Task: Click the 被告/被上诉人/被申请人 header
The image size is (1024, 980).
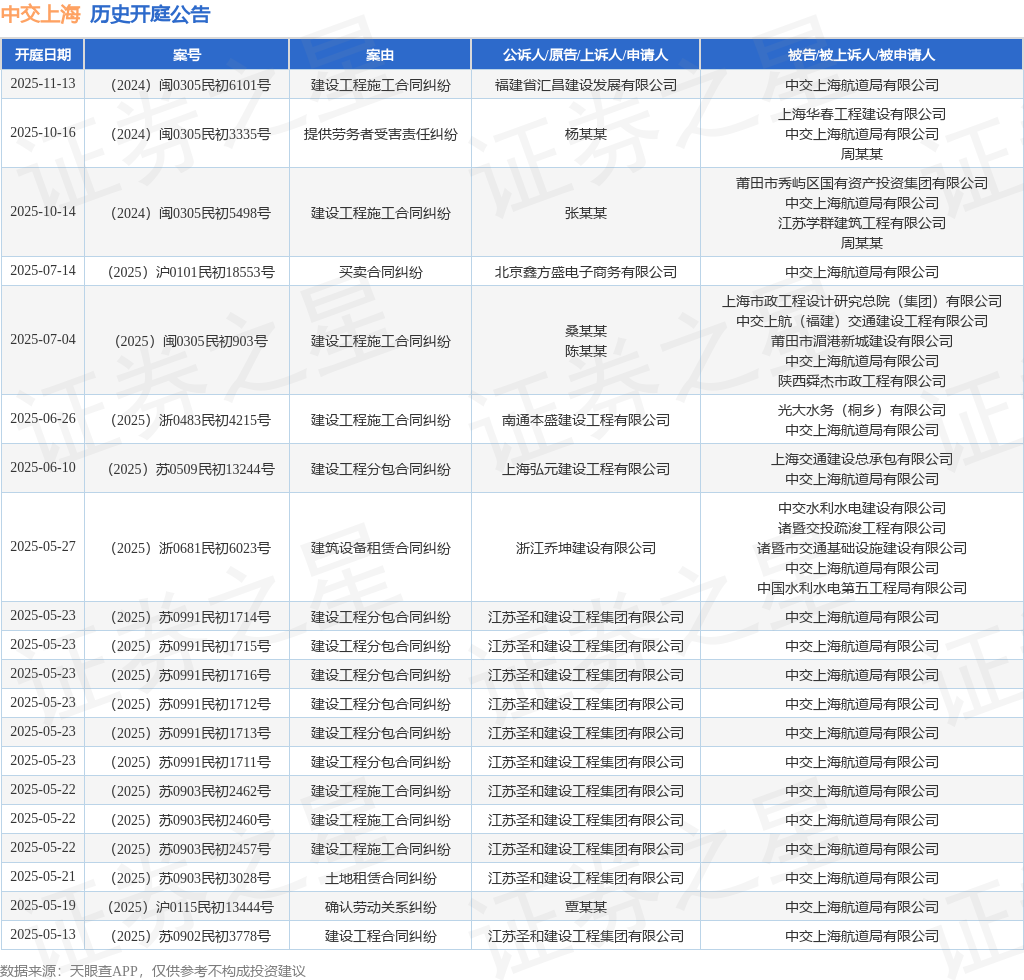Action: 861,55
